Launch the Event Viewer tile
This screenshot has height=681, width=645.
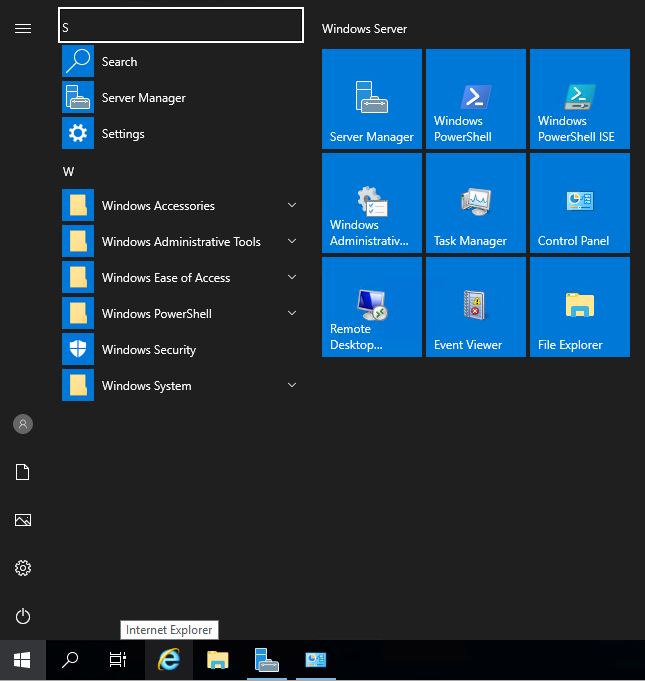476,307
